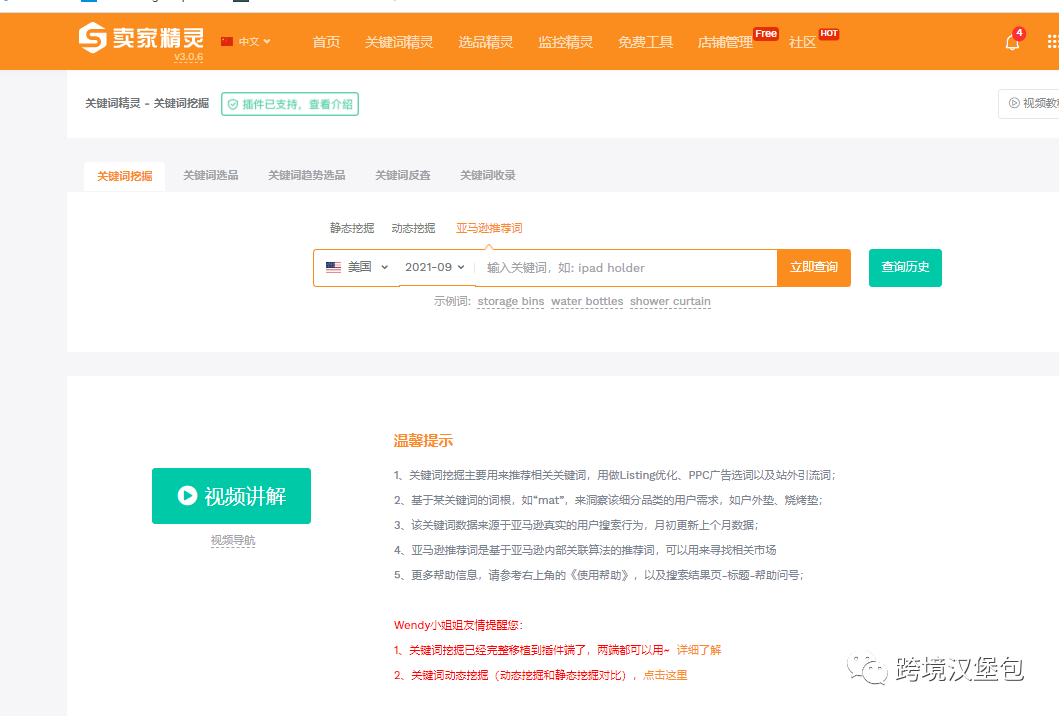Click the Free badge on 店铺管理
1059x716 pixels.
[x=765, y=33]
